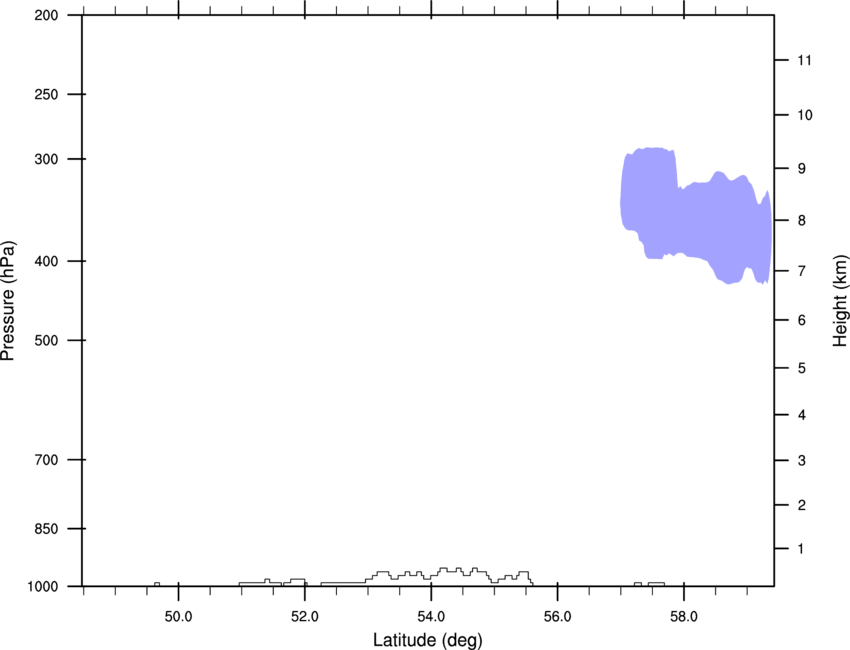Click the 1000 pressure tick label

pos(43,587)
